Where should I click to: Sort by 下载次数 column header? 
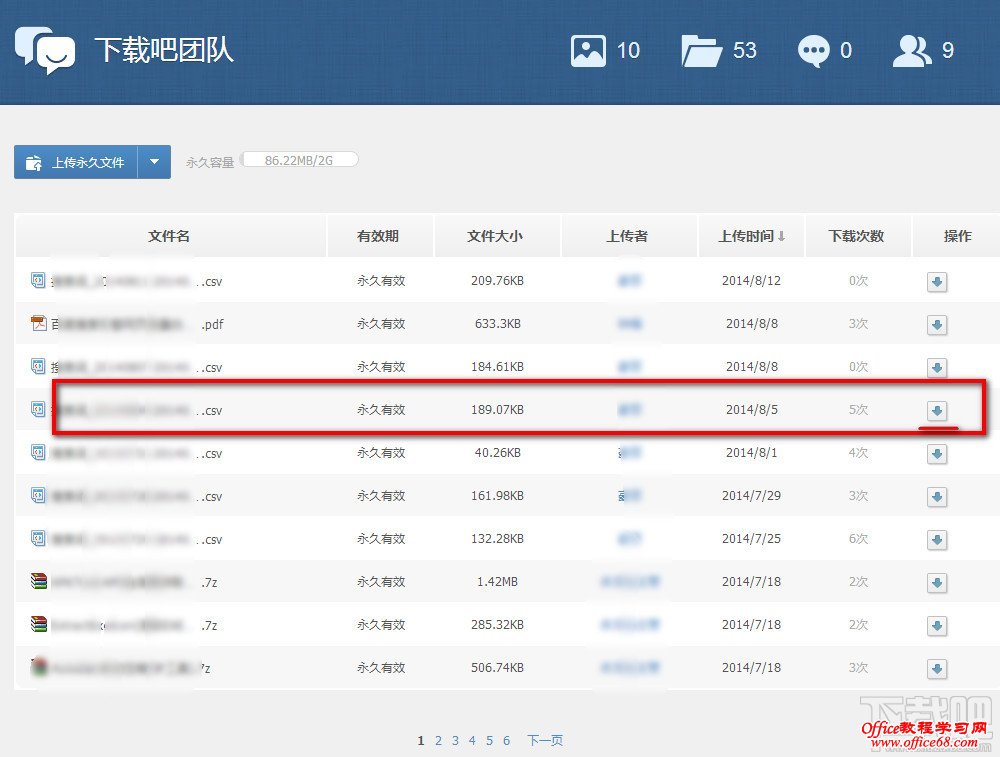coord(857,236)
